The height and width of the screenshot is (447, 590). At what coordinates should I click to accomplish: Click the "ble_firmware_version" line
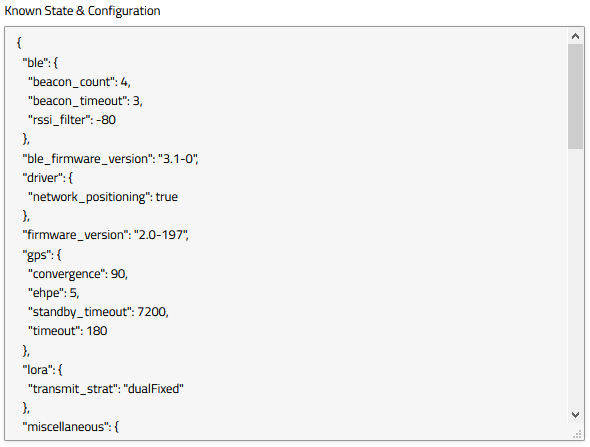tap(110, 159)
